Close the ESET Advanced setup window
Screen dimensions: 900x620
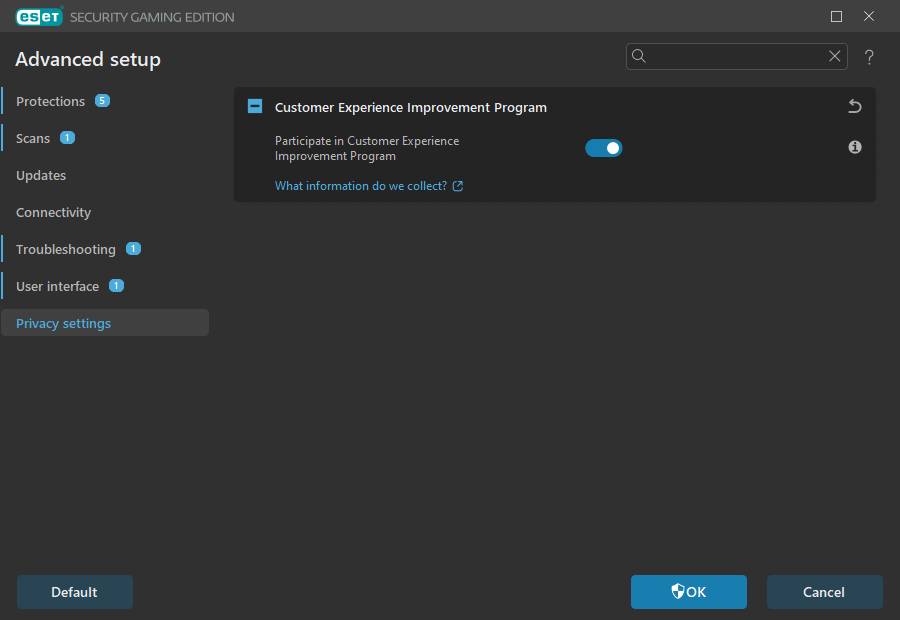[869, 17]
